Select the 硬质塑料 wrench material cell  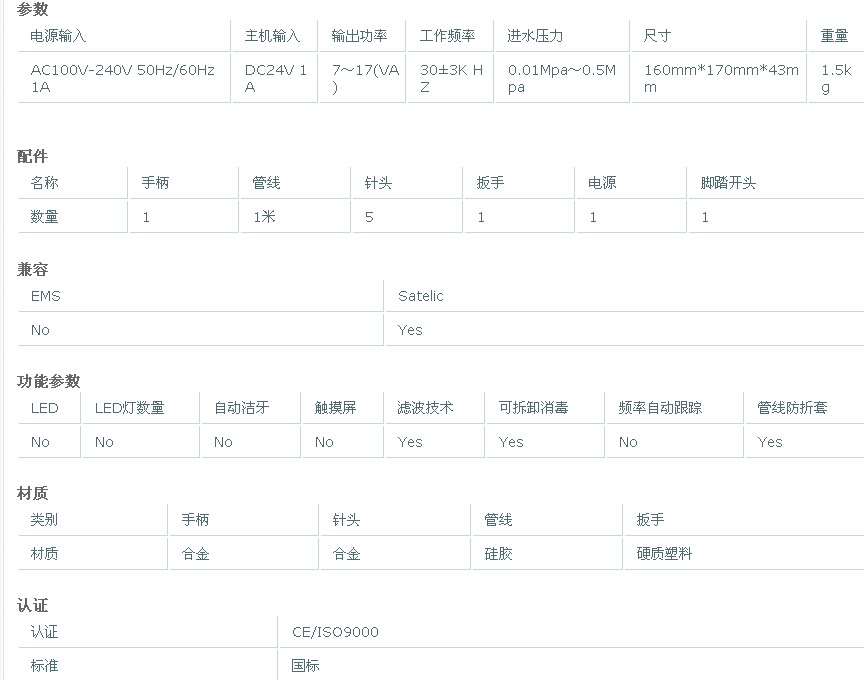click(664, 553)
